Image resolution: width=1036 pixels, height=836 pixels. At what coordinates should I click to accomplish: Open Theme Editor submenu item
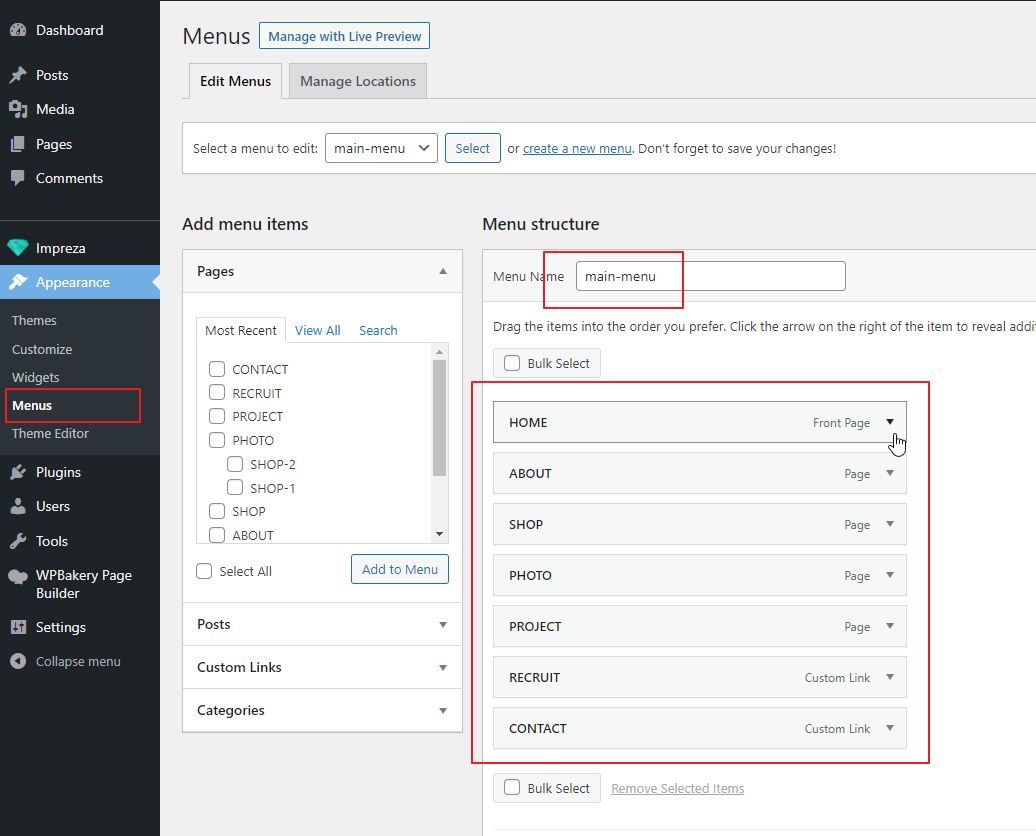click(50, 434)
